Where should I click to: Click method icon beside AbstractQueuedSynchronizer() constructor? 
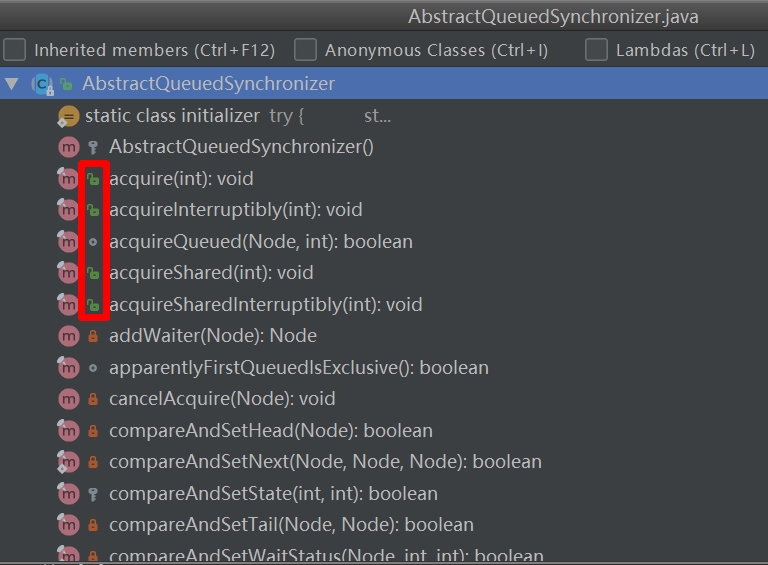tap(68, 147)
